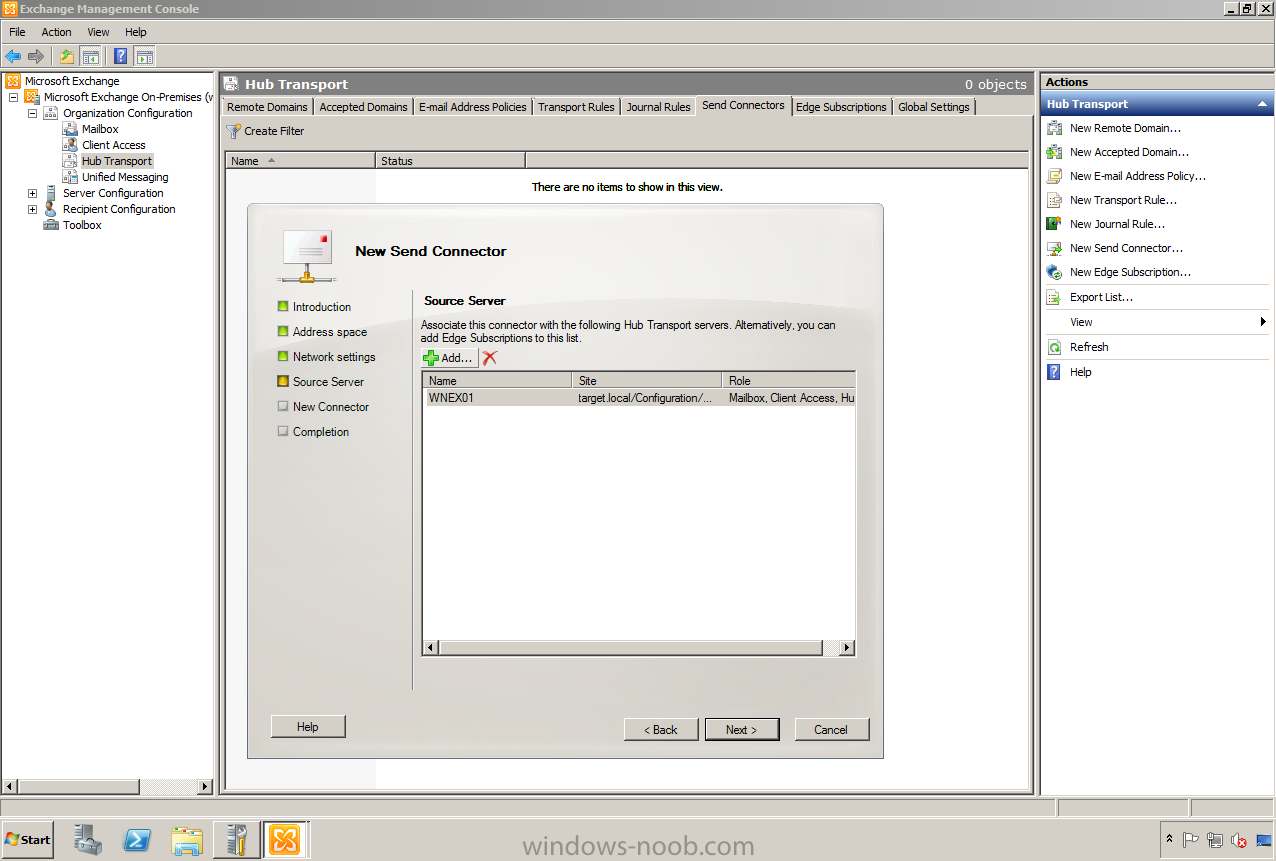Open the View menu
The width and height of the screenshot is (1276, 861).
98,32
